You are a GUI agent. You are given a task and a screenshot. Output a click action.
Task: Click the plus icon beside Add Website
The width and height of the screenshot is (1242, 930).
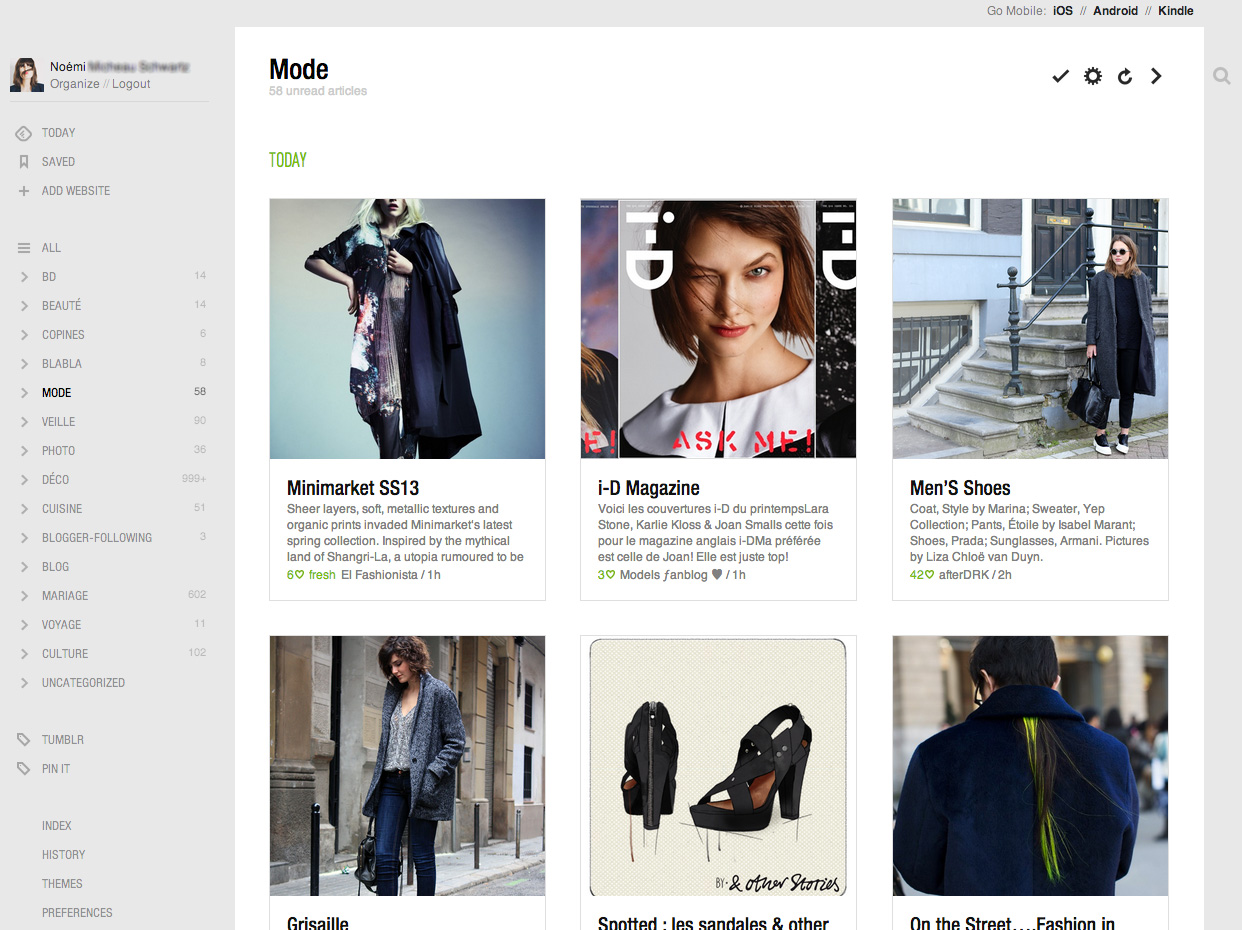pos(24,191)
